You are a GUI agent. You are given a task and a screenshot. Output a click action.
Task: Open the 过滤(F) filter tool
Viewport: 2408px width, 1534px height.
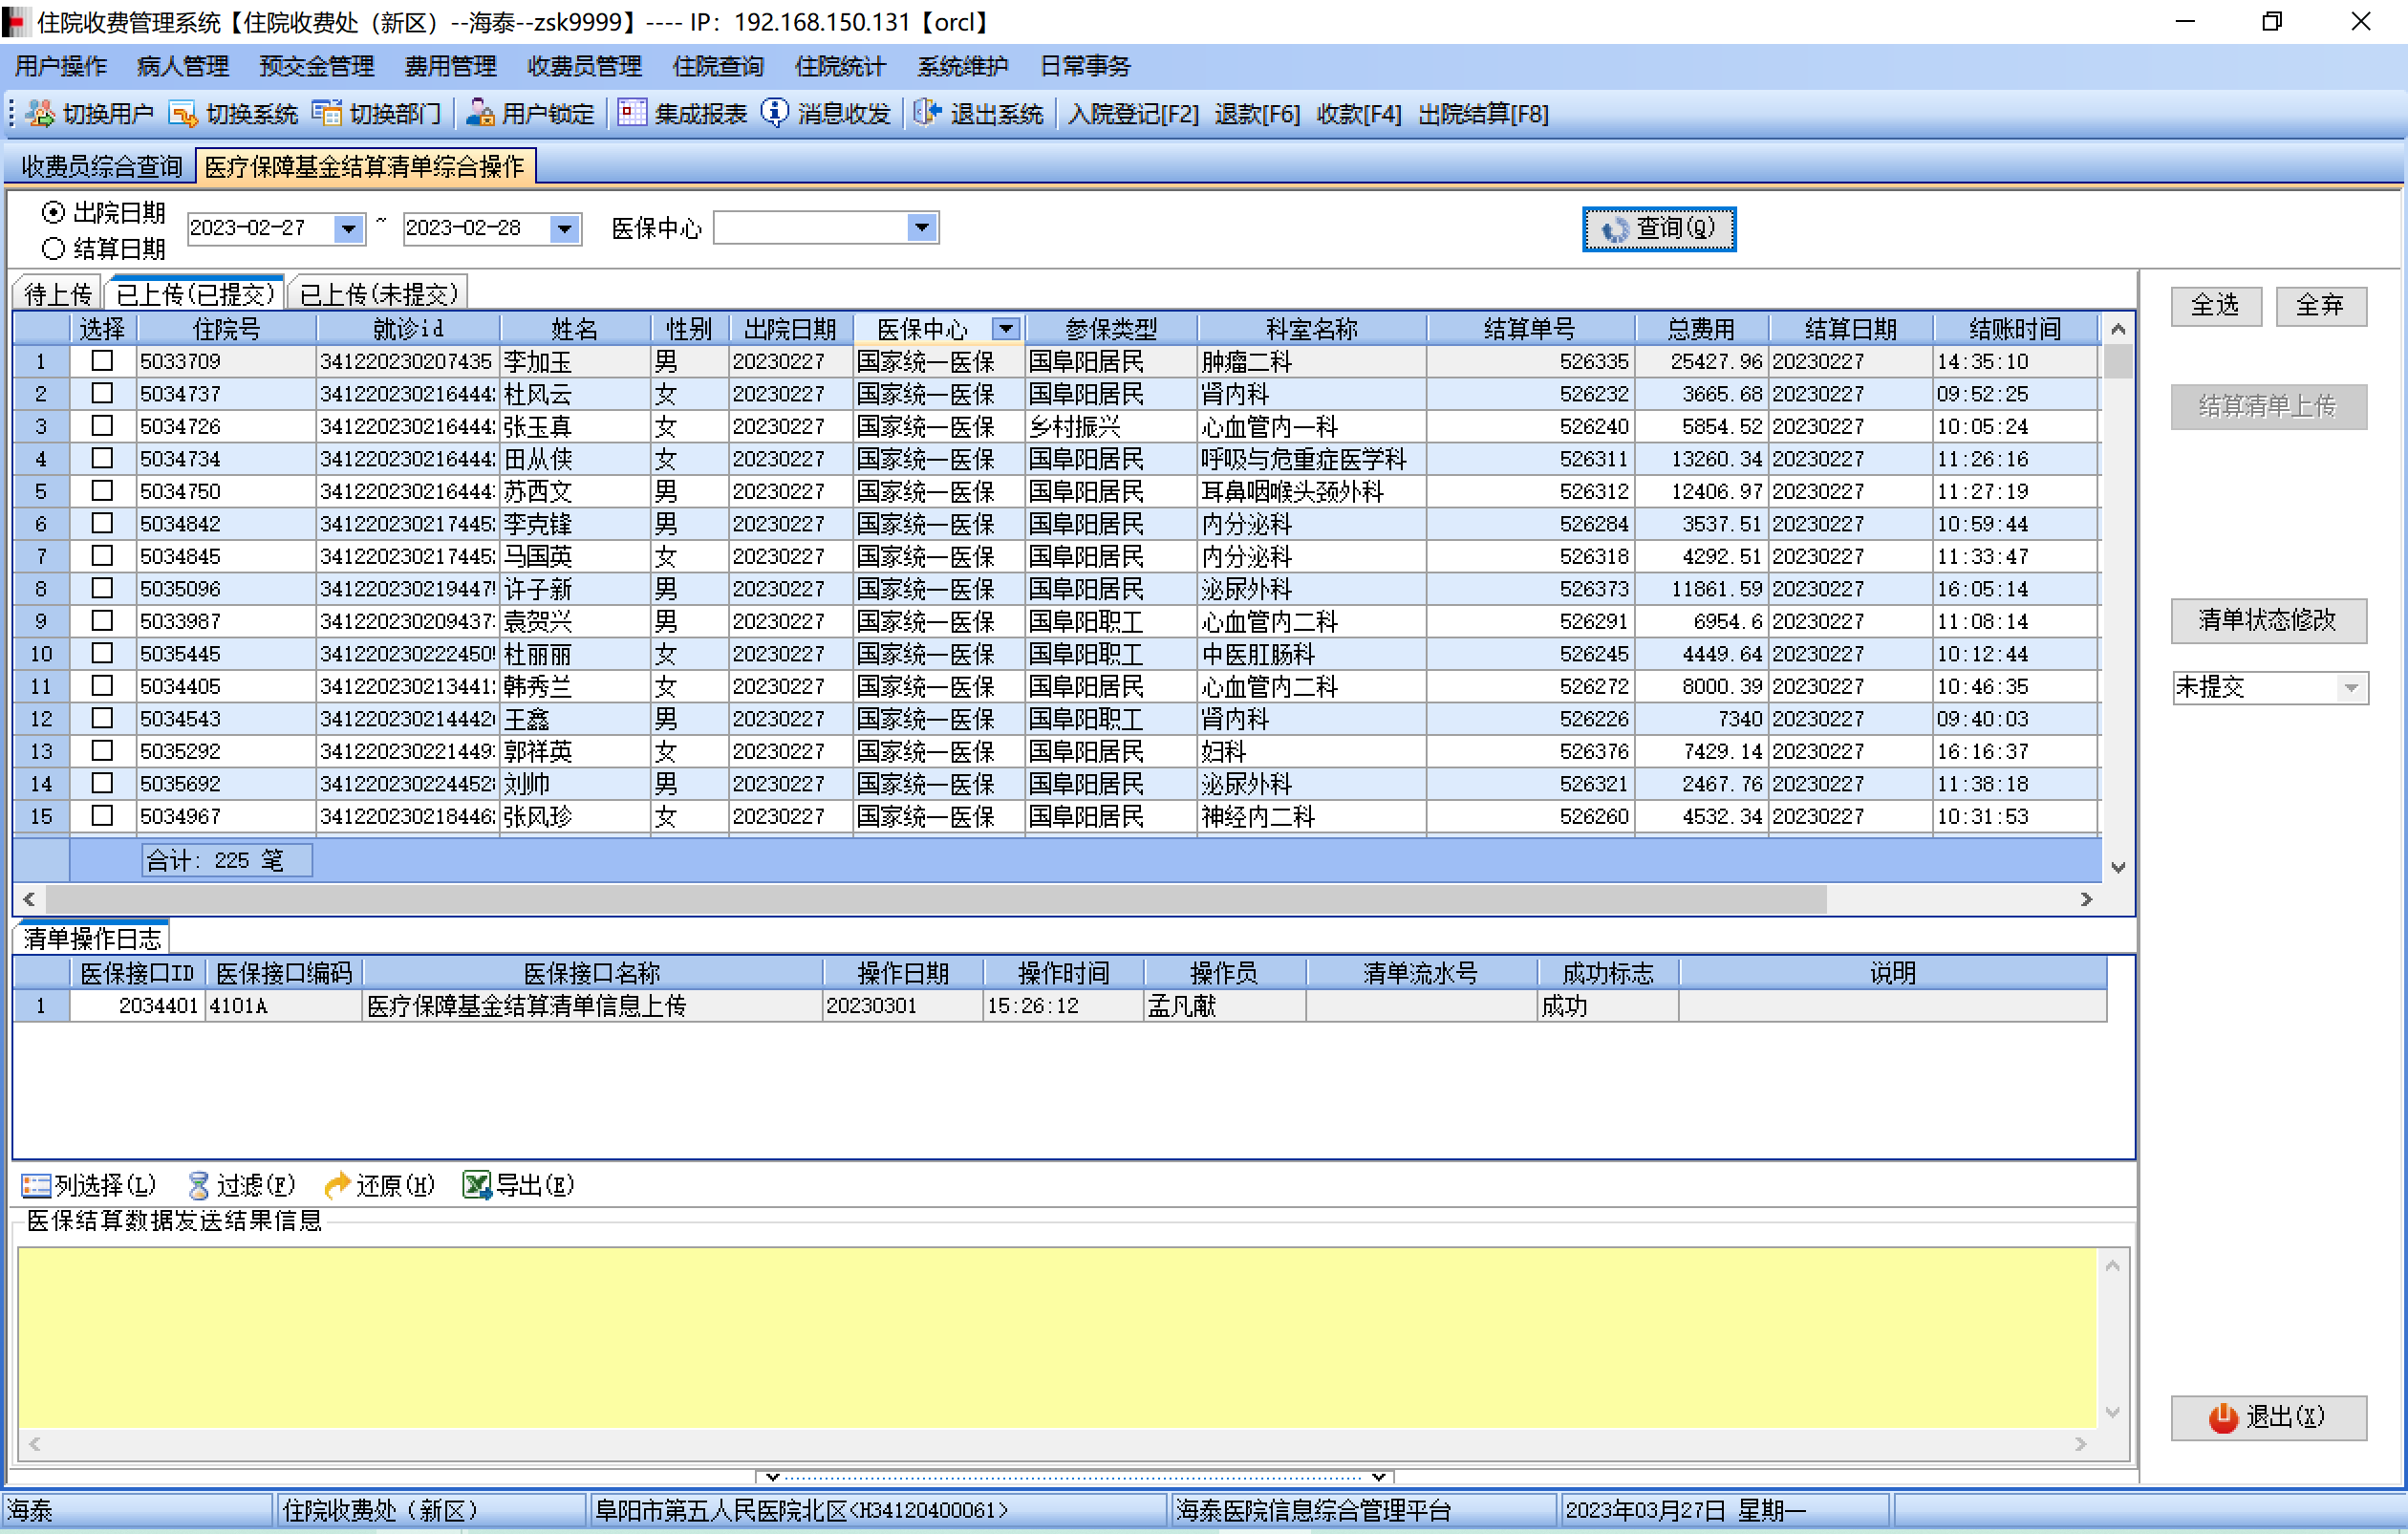click(x=198, y=1185)
